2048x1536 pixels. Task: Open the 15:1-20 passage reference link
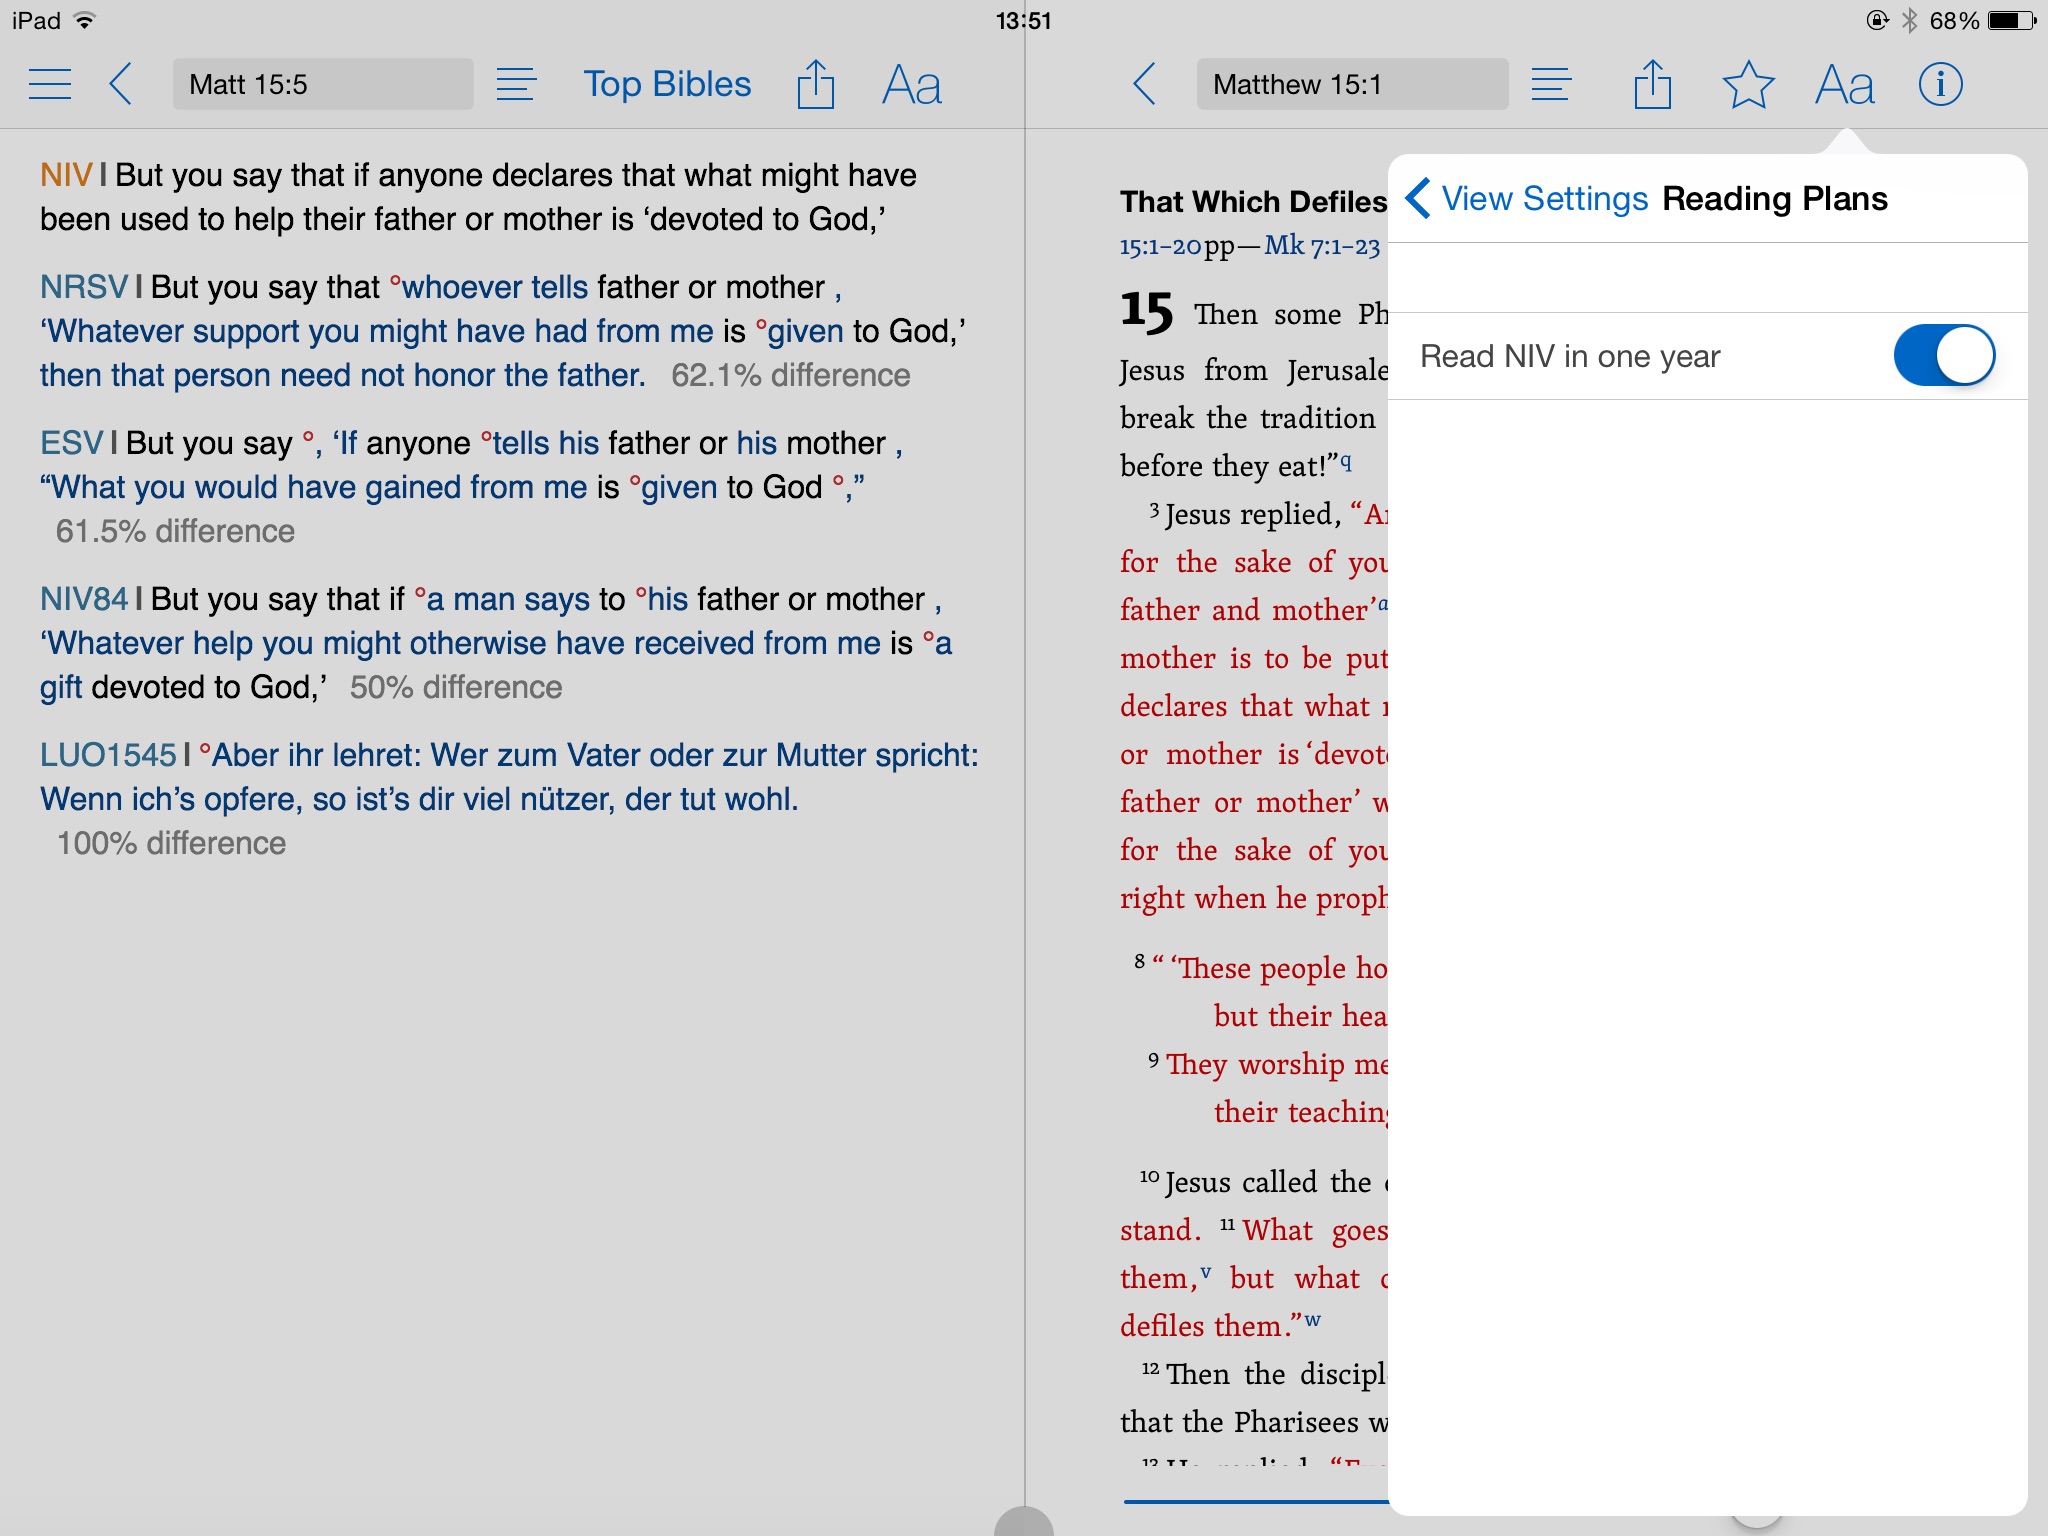(x=1160, y=246)
